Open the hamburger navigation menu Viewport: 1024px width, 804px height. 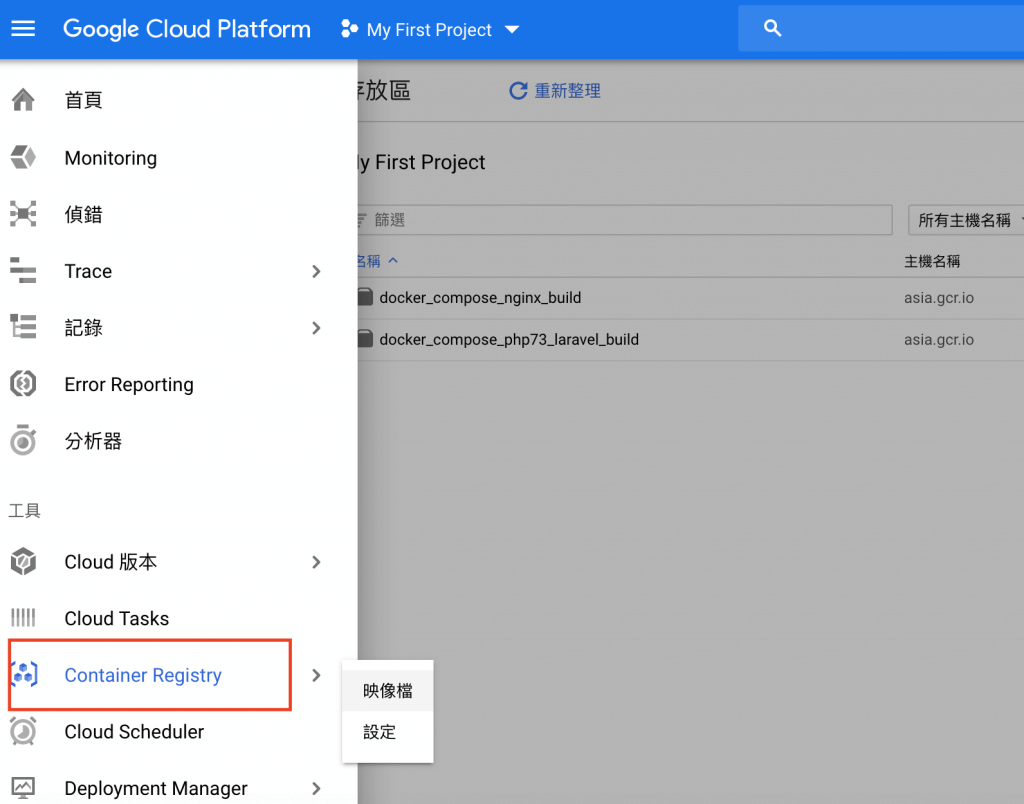[x=23, y=29]
